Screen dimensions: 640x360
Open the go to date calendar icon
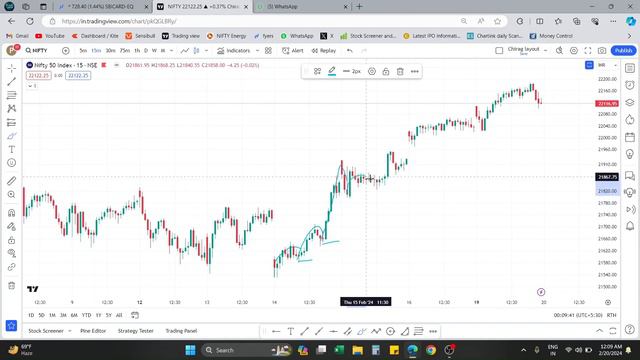tap(135, 315)
